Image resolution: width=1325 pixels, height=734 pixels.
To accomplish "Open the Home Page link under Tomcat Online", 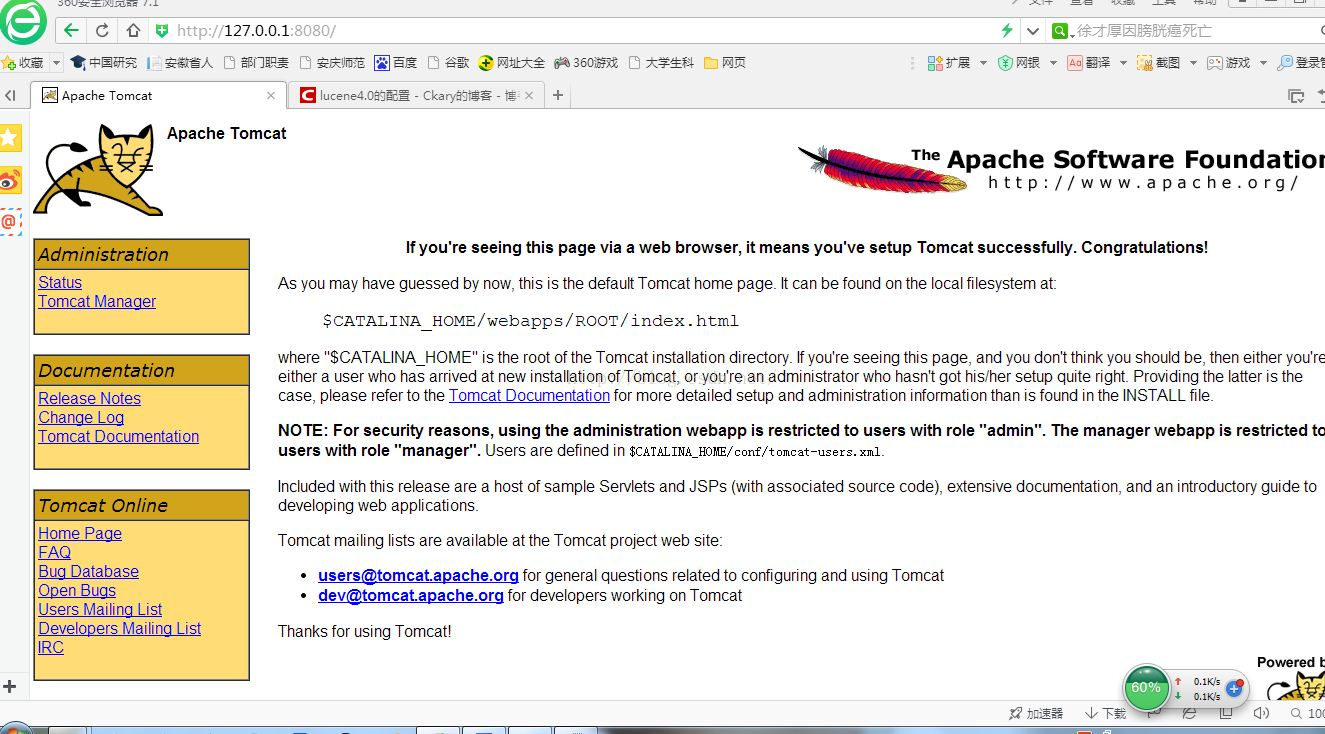I will click(x=80, y=534).
